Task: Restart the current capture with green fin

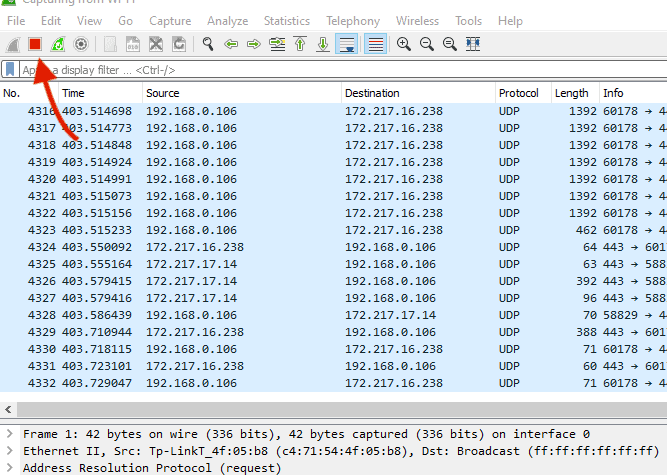Action: point(58,44)
